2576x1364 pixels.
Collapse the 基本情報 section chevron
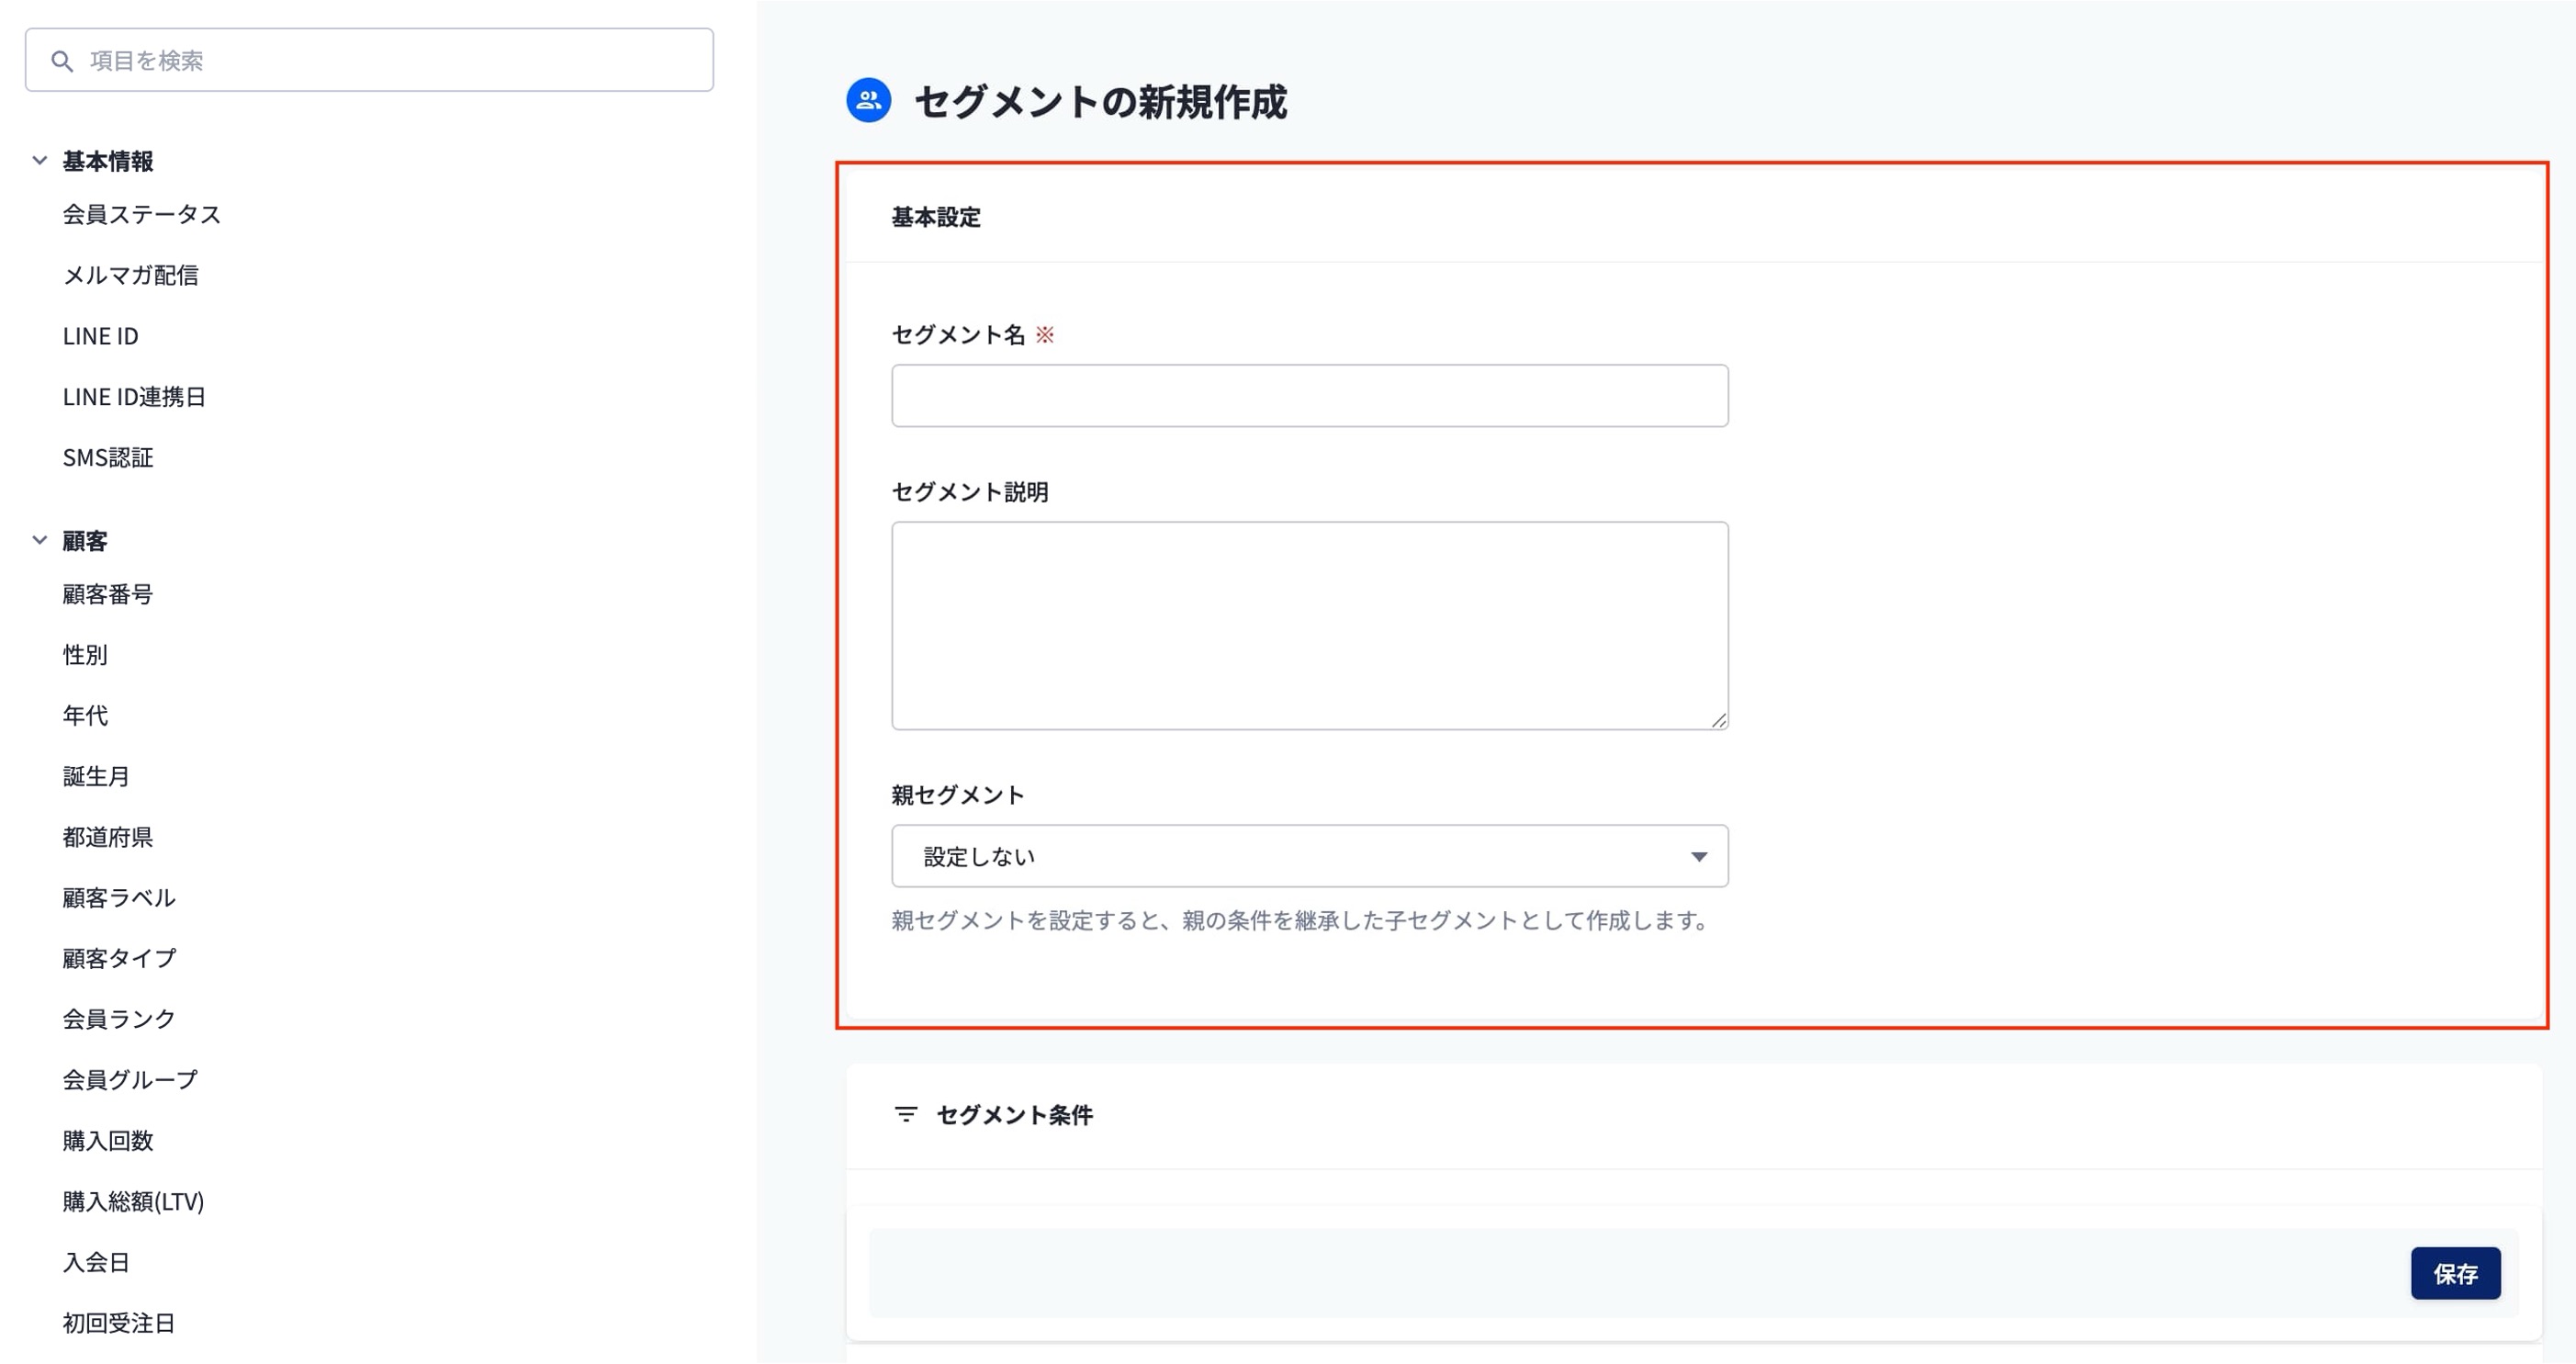[x=40, y=160]
